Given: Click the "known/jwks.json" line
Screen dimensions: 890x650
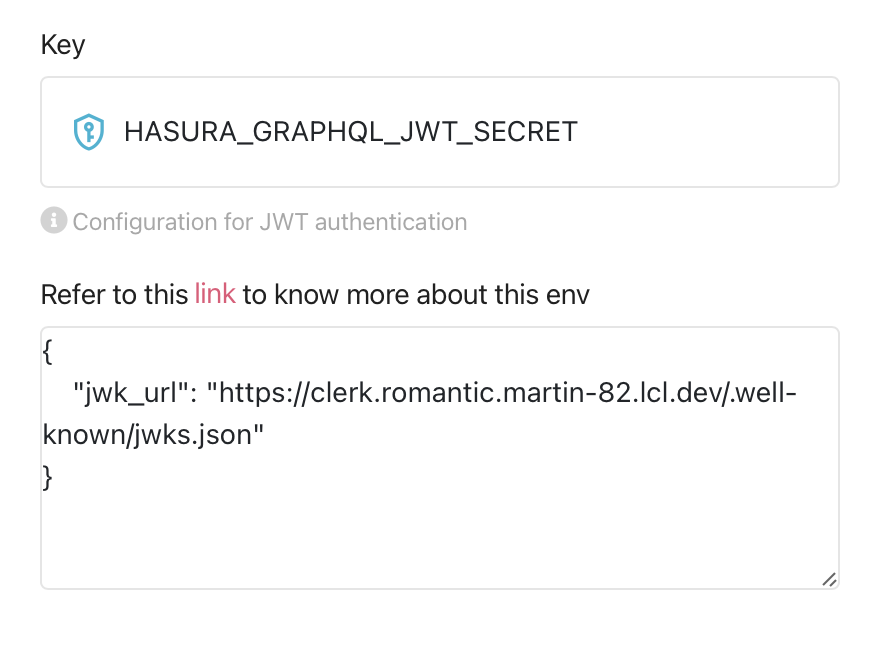Looking at the screenshot, I should pyautogui.click(x=153, y=435).
